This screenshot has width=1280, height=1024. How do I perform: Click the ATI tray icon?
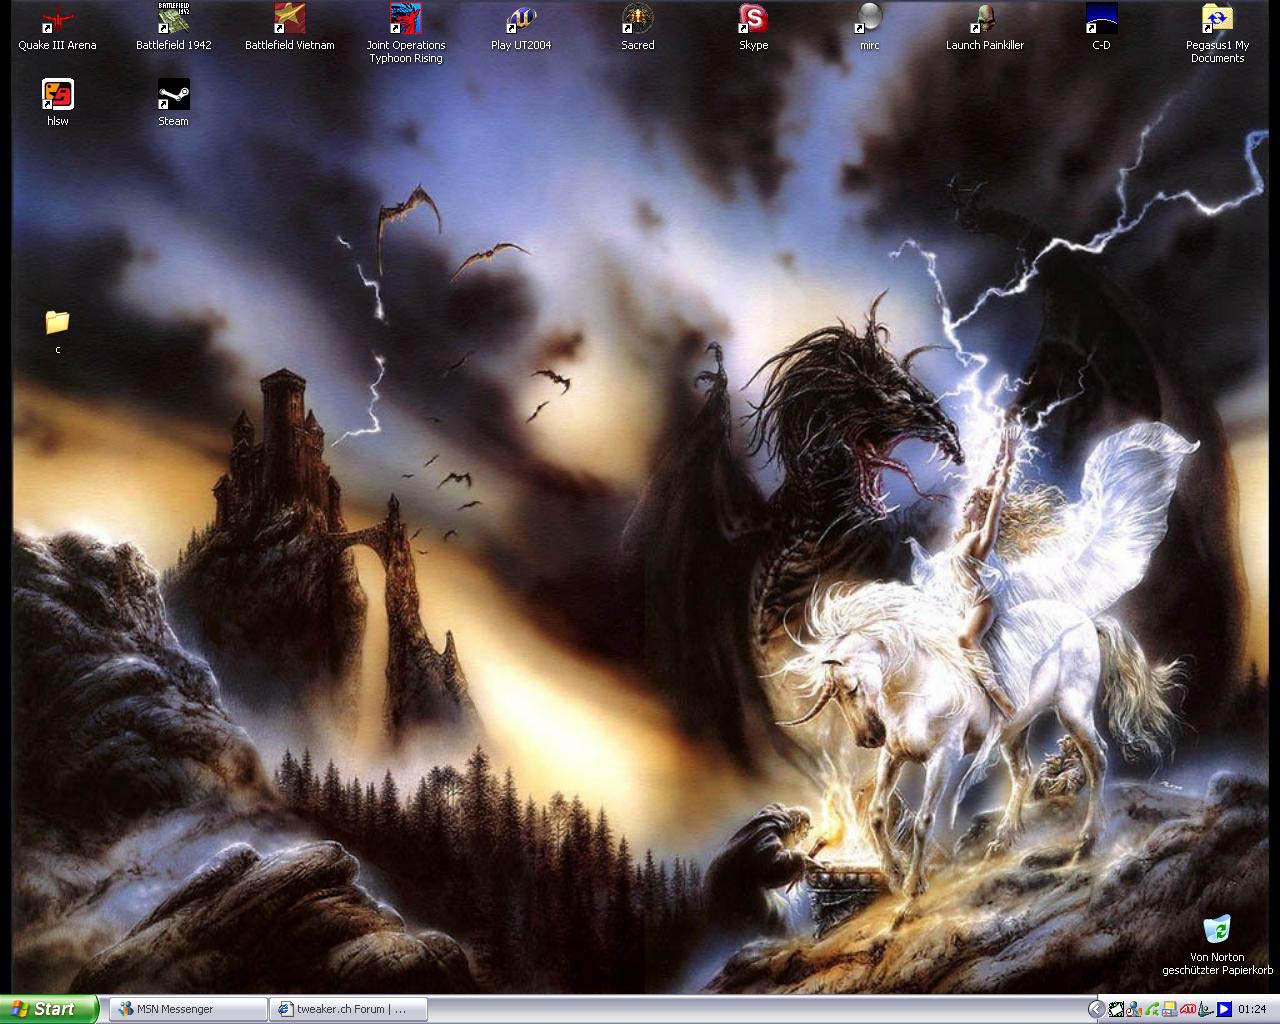[x=1188, y=1009]
